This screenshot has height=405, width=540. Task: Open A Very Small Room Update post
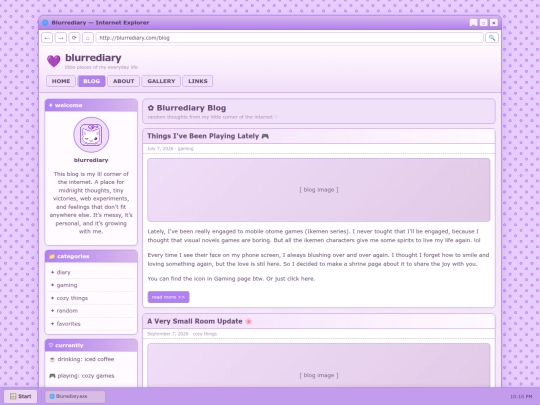coord(195,321)
